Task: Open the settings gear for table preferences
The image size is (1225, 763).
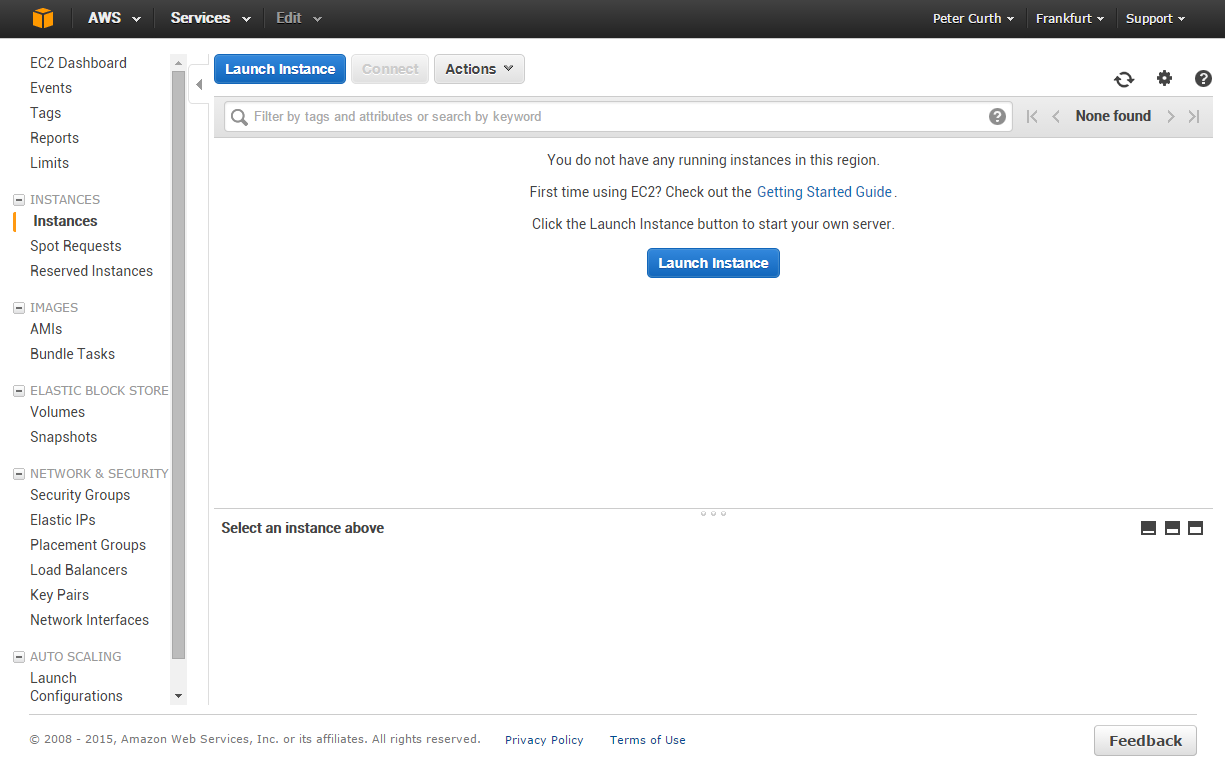Action: (1164, 79)
